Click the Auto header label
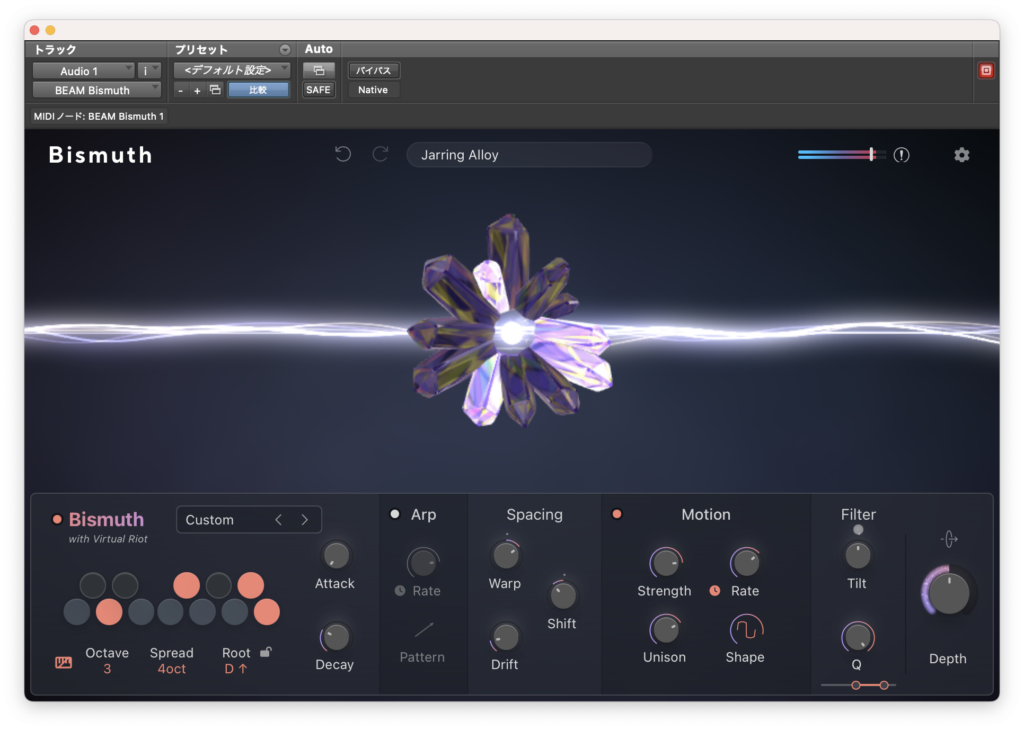Image resolution: width=1024 pixels, height=730 pixels. pos(319,49)
